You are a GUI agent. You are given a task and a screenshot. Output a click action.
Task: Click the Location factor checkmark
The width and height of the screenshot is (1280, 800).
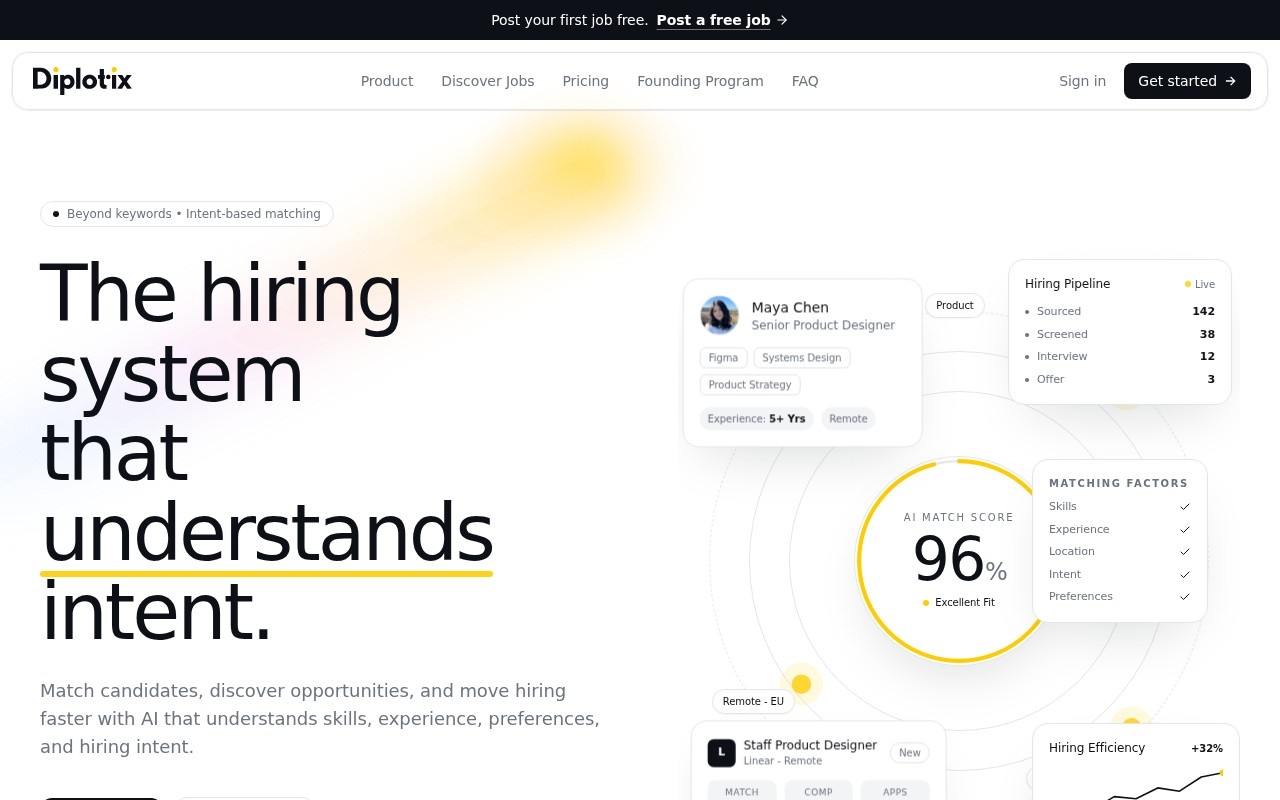click(x=1185, y=552)
